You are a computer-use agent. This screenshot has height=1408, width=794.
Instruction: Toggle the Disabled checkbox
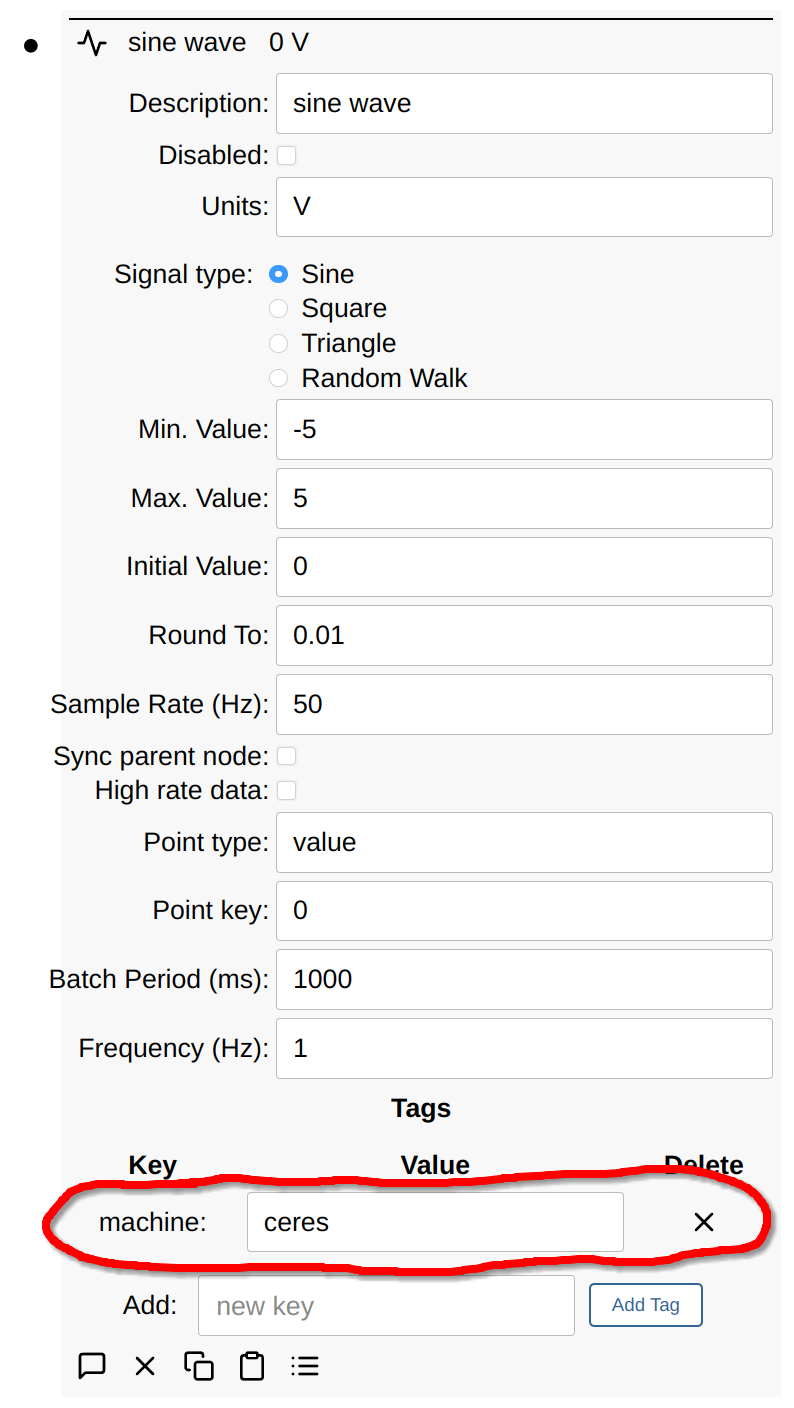coord(287,156)
